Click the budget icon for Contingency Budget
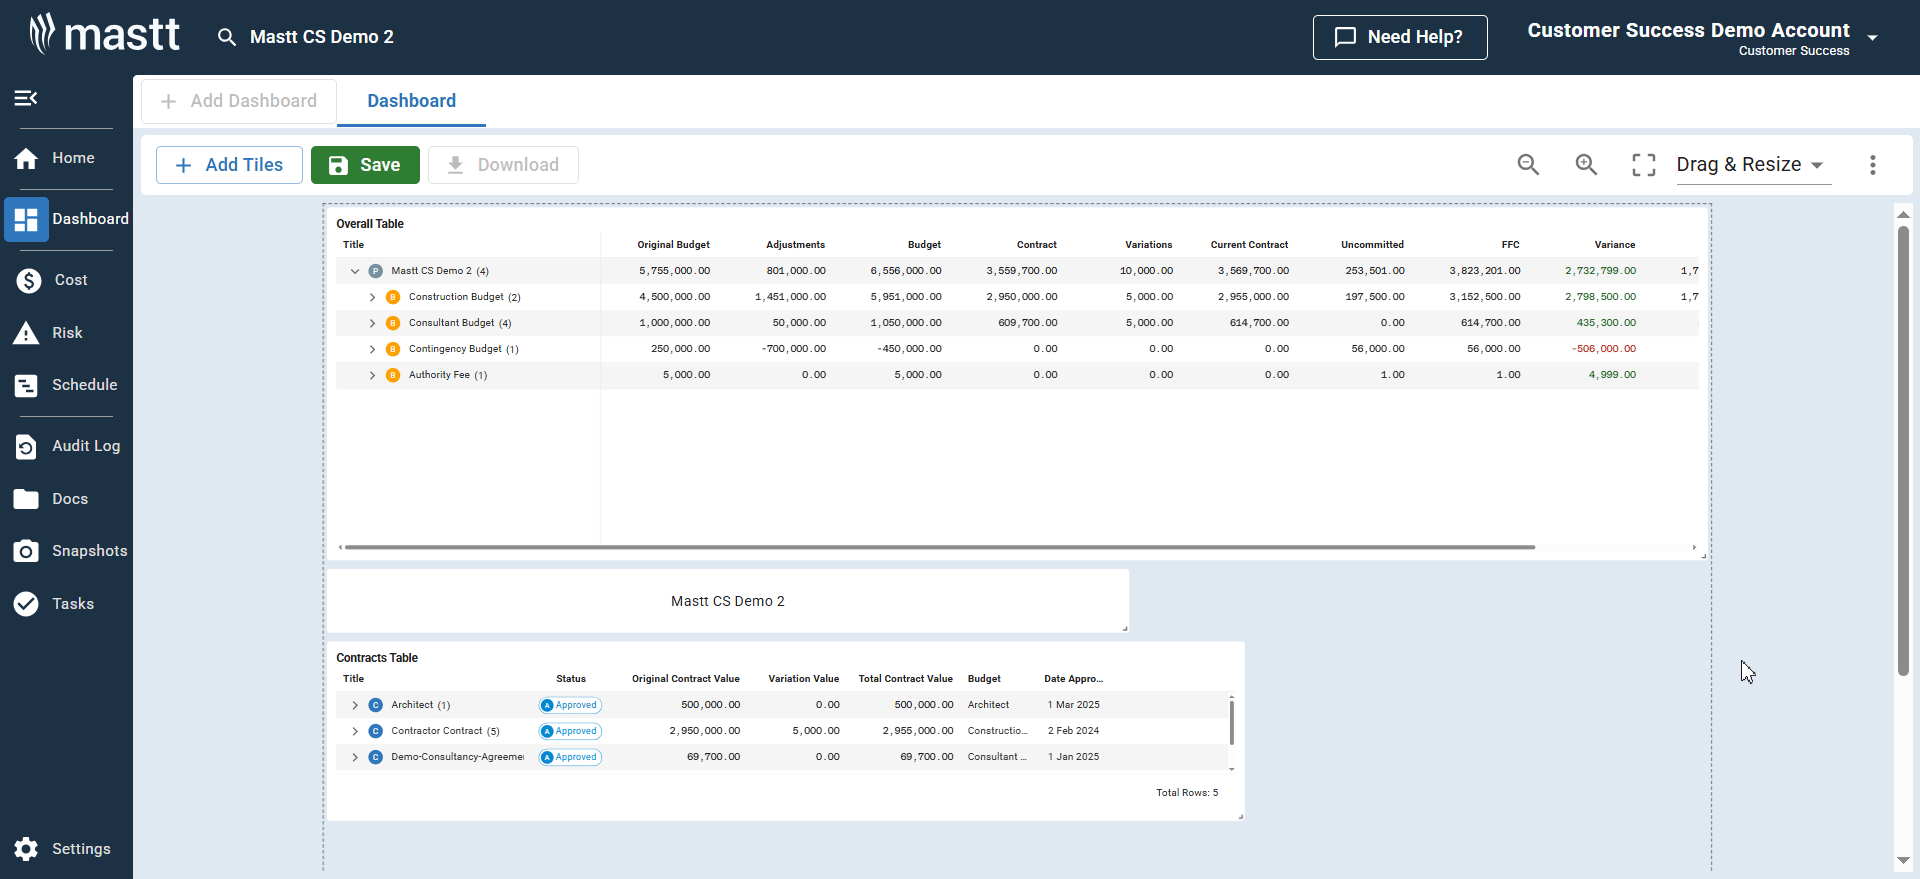 (x=393, y=349)
